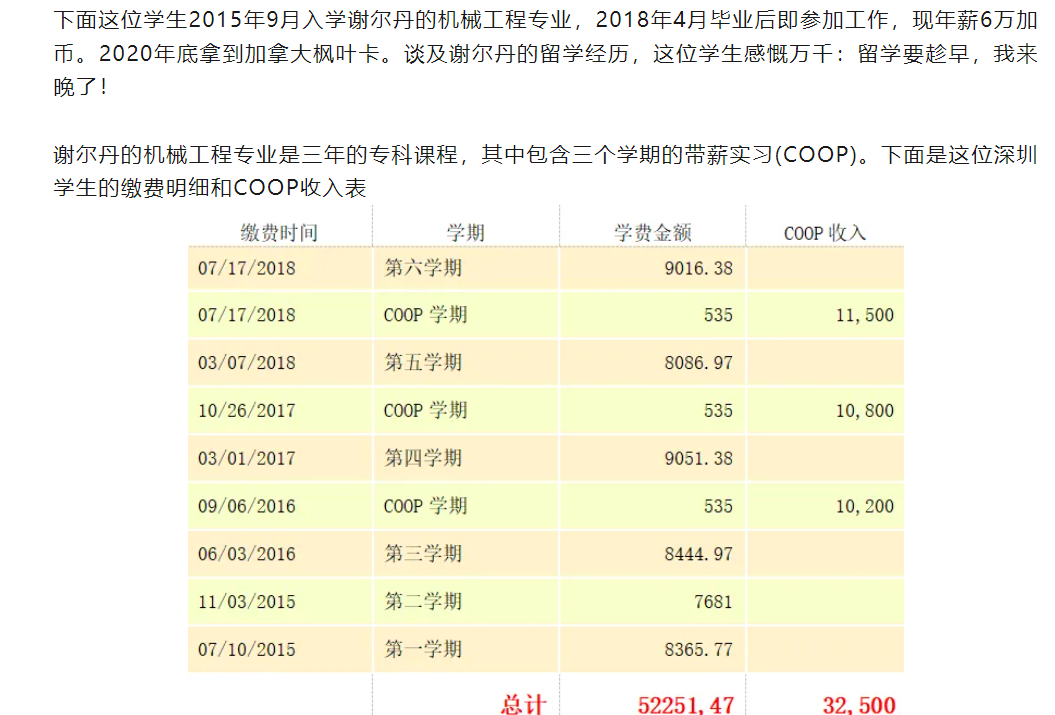Click the 9016.38 tuition amount
Viewport: 1055px width, 715px height.
point(698,268)
